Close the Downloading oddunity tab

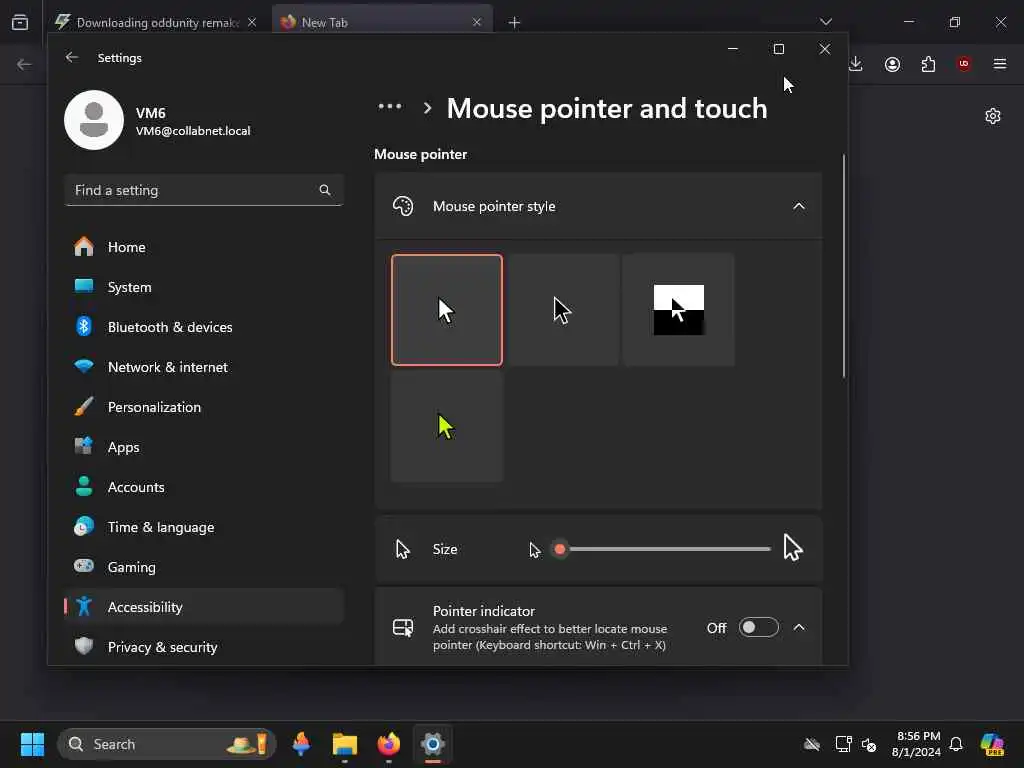[x=252, y=22]
